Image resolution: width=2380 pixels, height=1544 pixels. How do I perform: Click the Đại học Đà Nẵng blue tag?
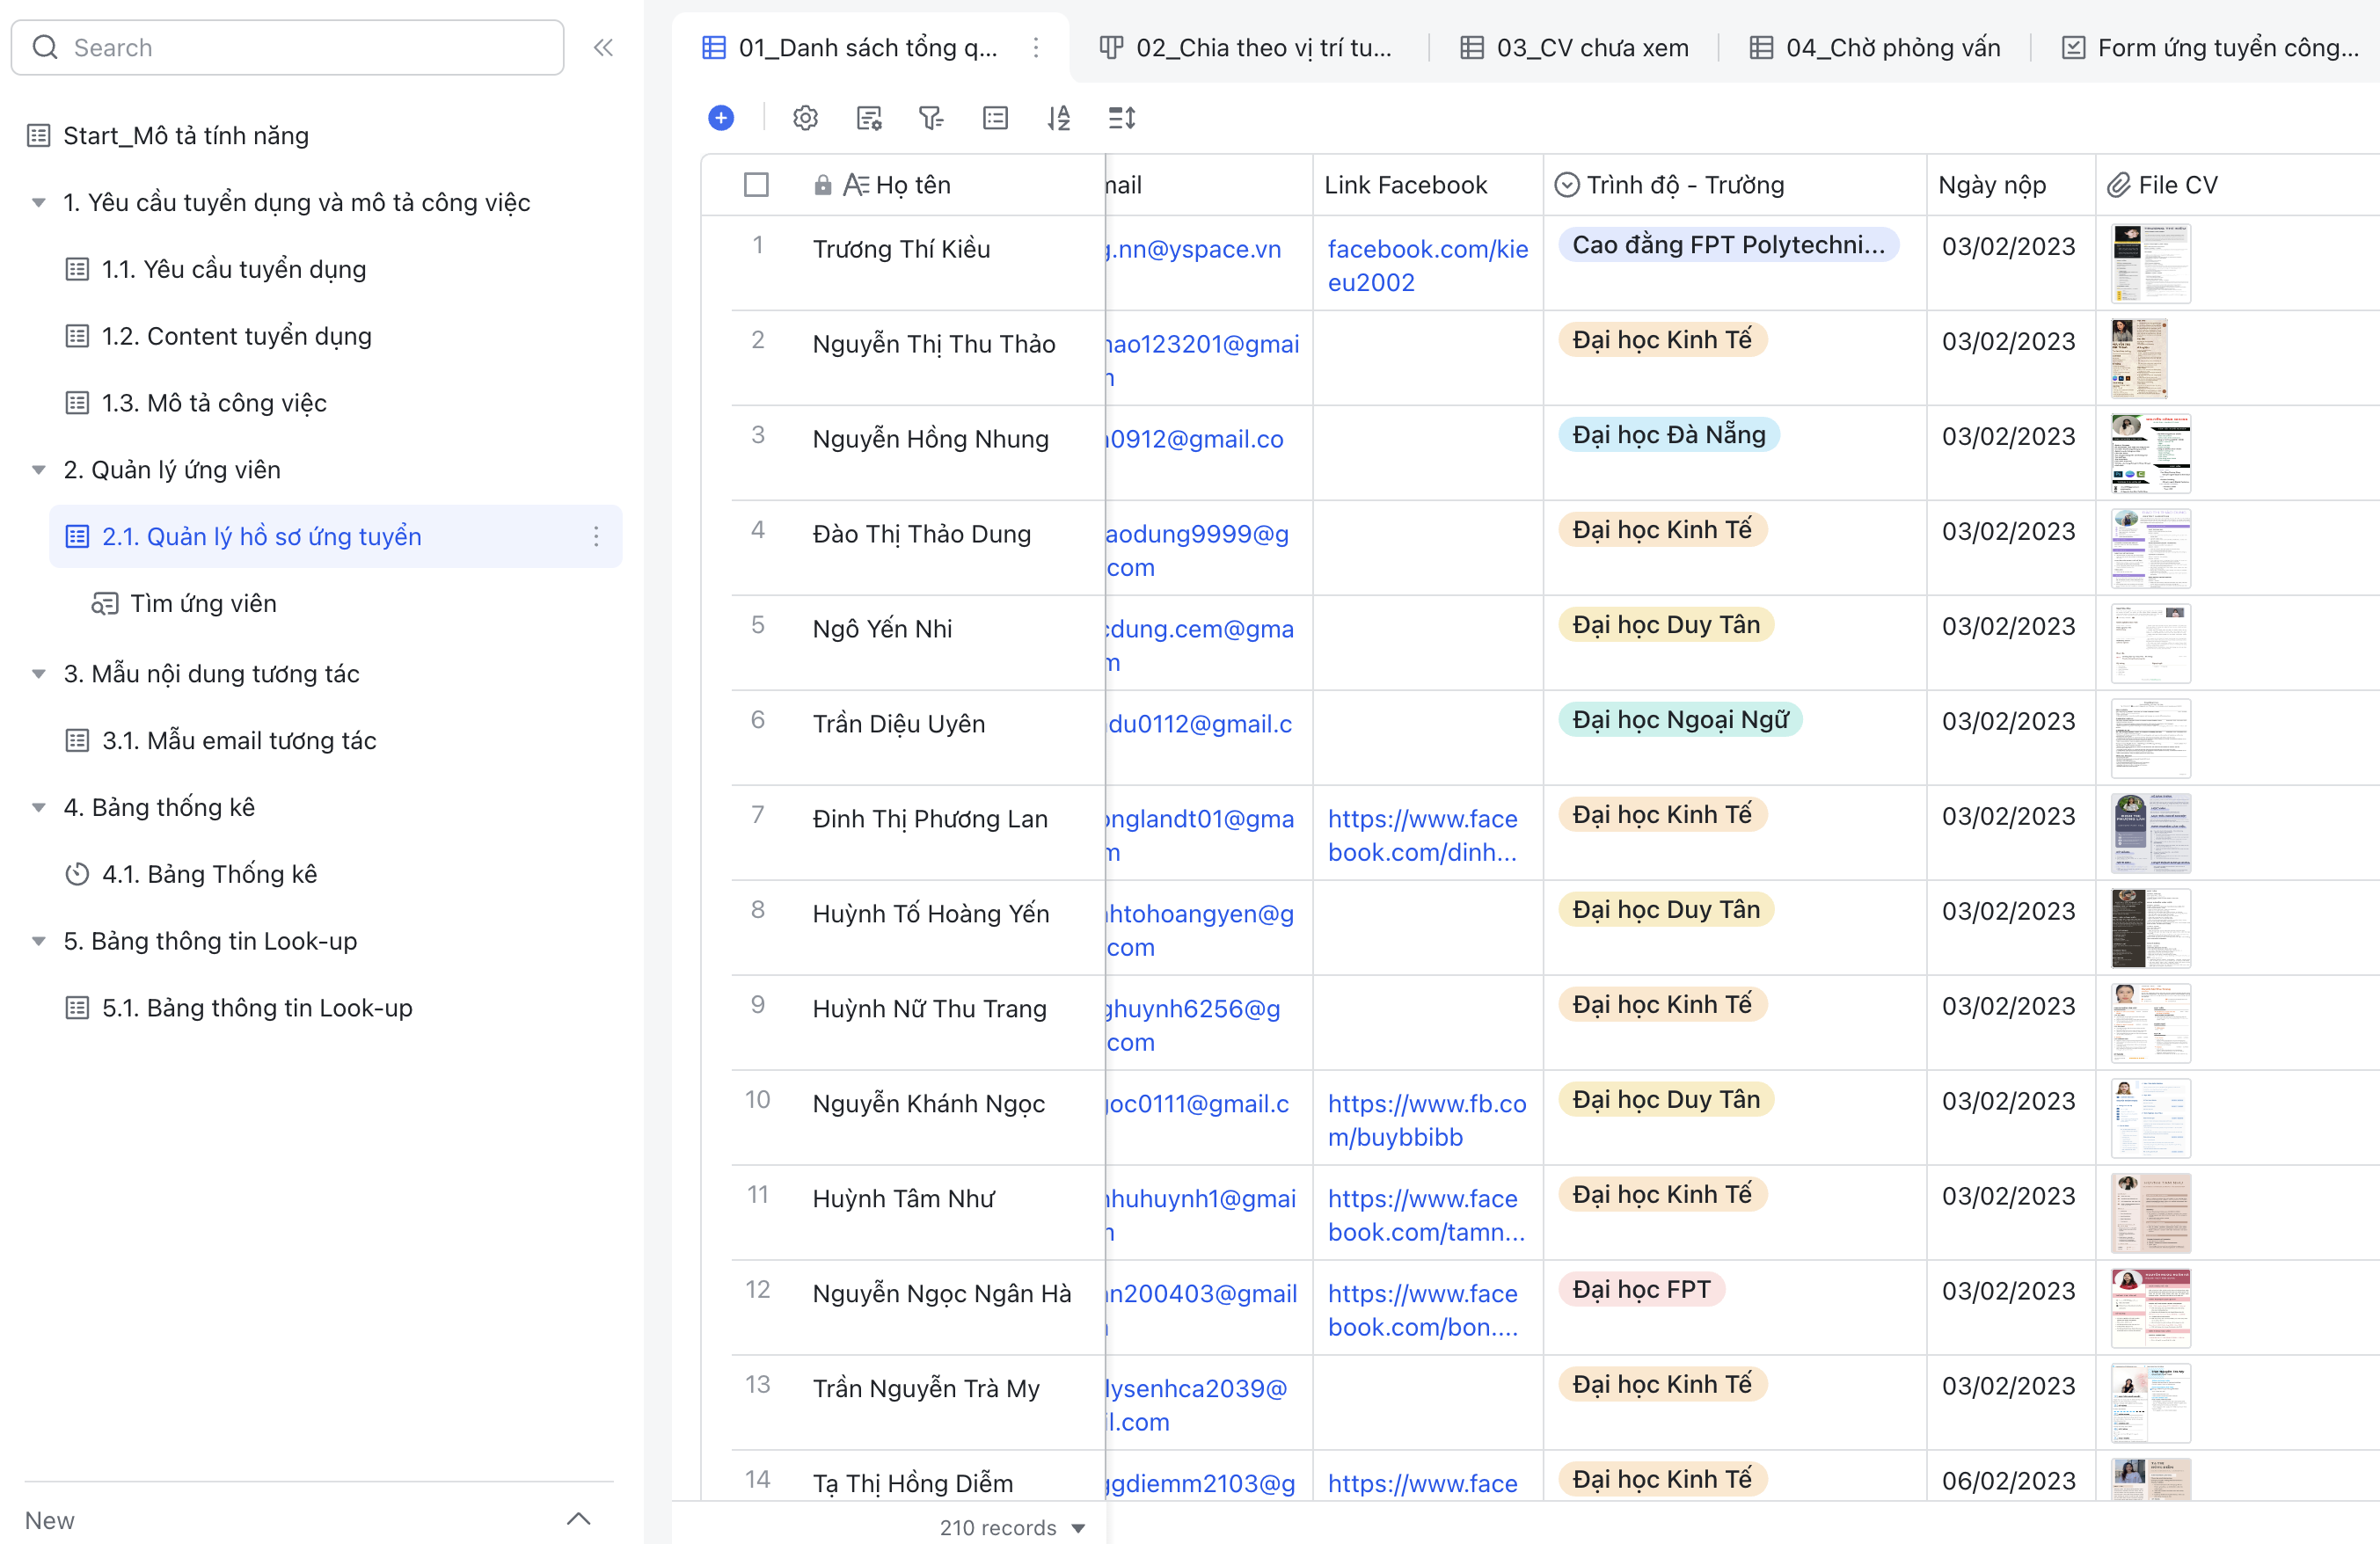[1668, 435]
